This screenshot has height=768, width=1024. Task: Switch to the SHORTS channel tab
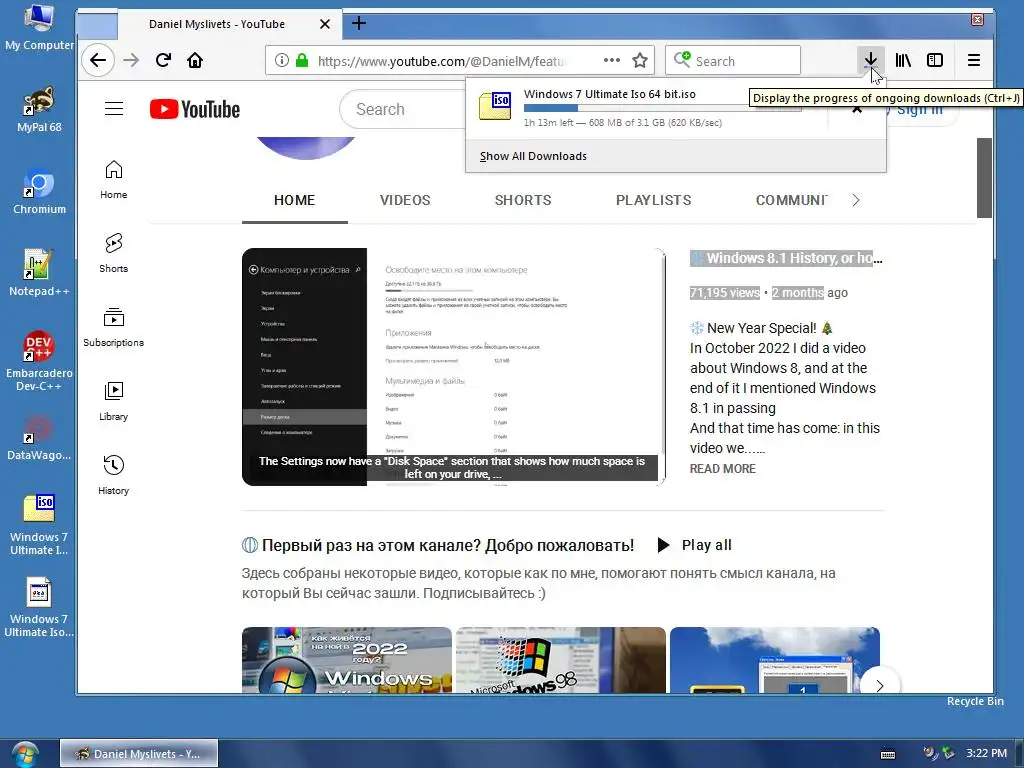click(x=523, y=200)
